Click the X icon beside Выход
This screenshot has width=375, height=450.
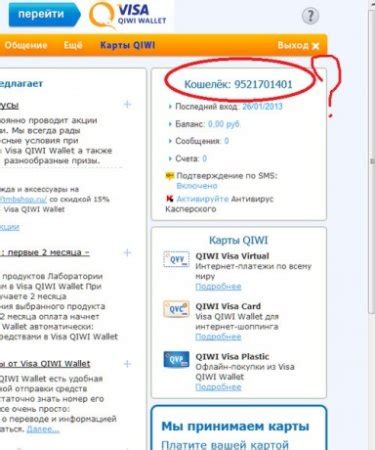tap(315, 46)
